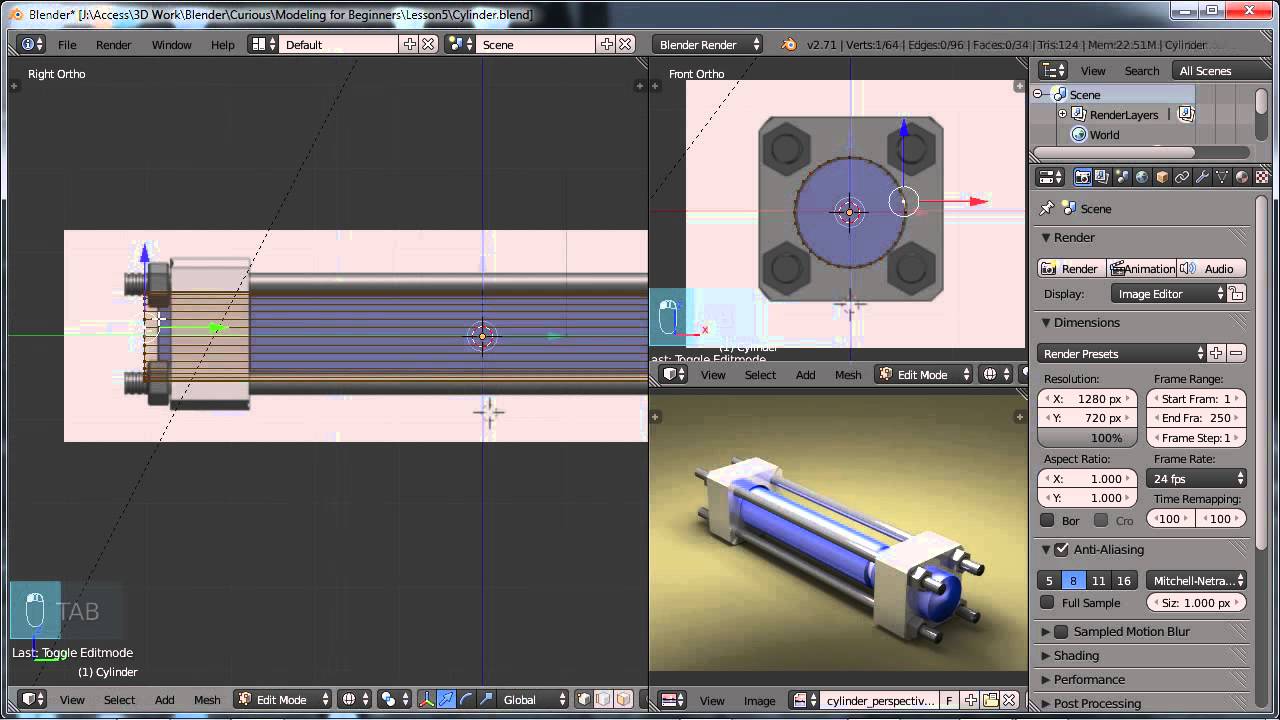Set anti-aliasing samples to 11
Image resolution: width=1280 pixels, height=720 pixels.
tap(1099, 580)
